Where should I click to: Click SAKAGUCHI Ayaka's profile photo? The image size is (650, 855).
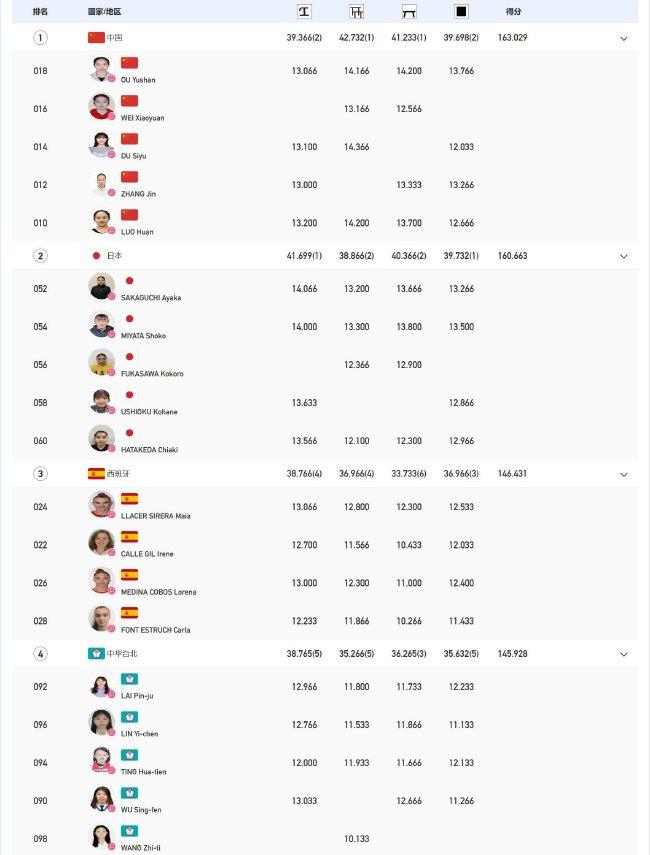pos(101,287)
